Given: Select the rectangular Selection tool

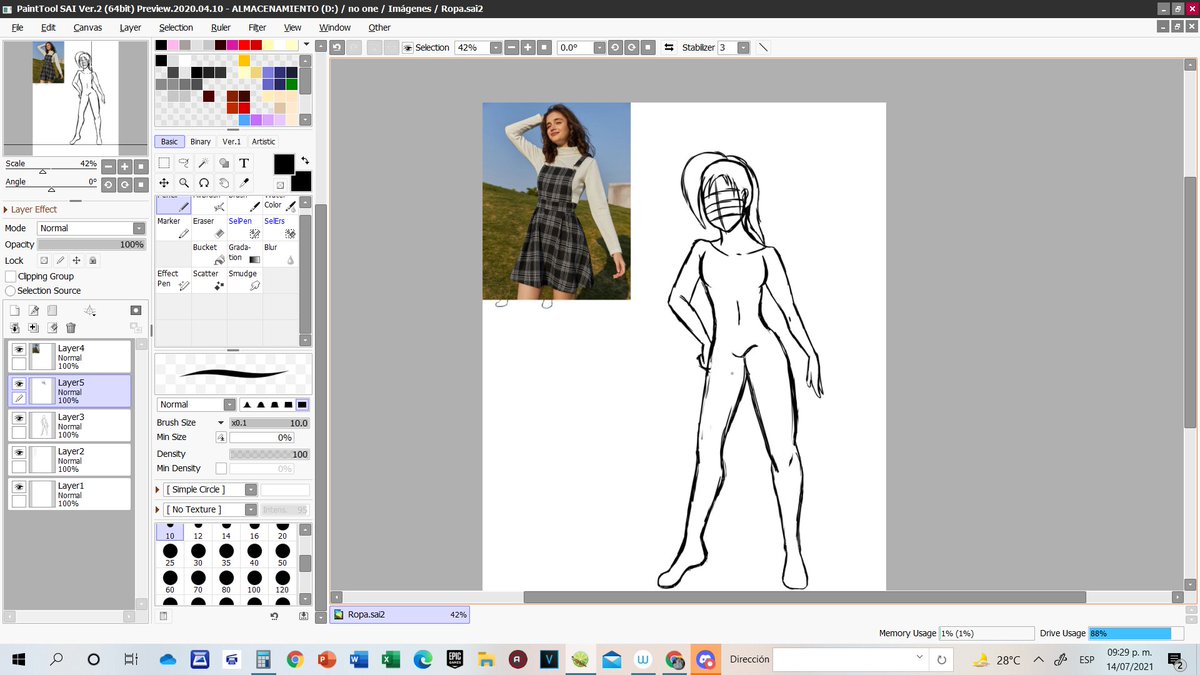Looking at the screenshot, I should (x=165, y=163).
